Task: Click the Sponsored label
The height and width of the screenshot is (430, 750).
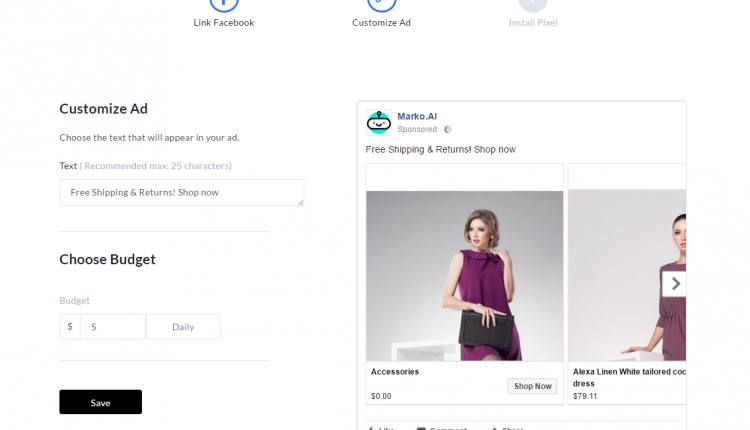Action: 417,129
